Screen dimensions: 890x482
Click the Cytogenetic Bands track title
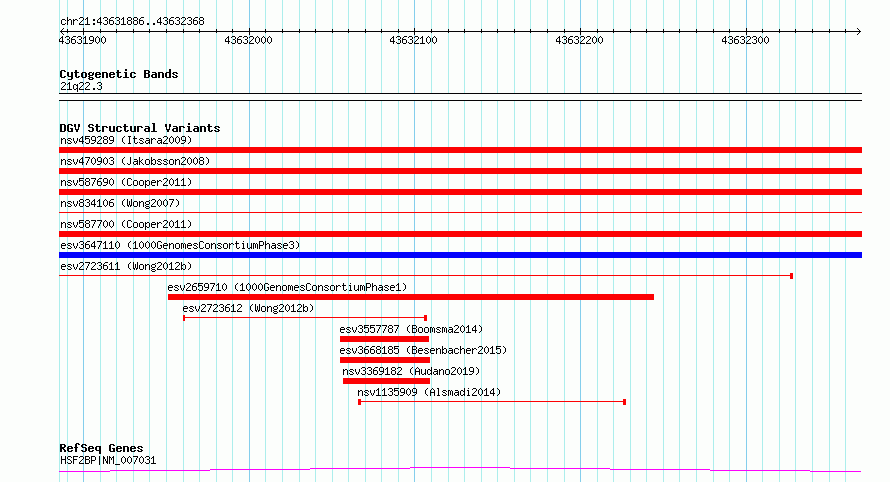click(x=119, y=74)
